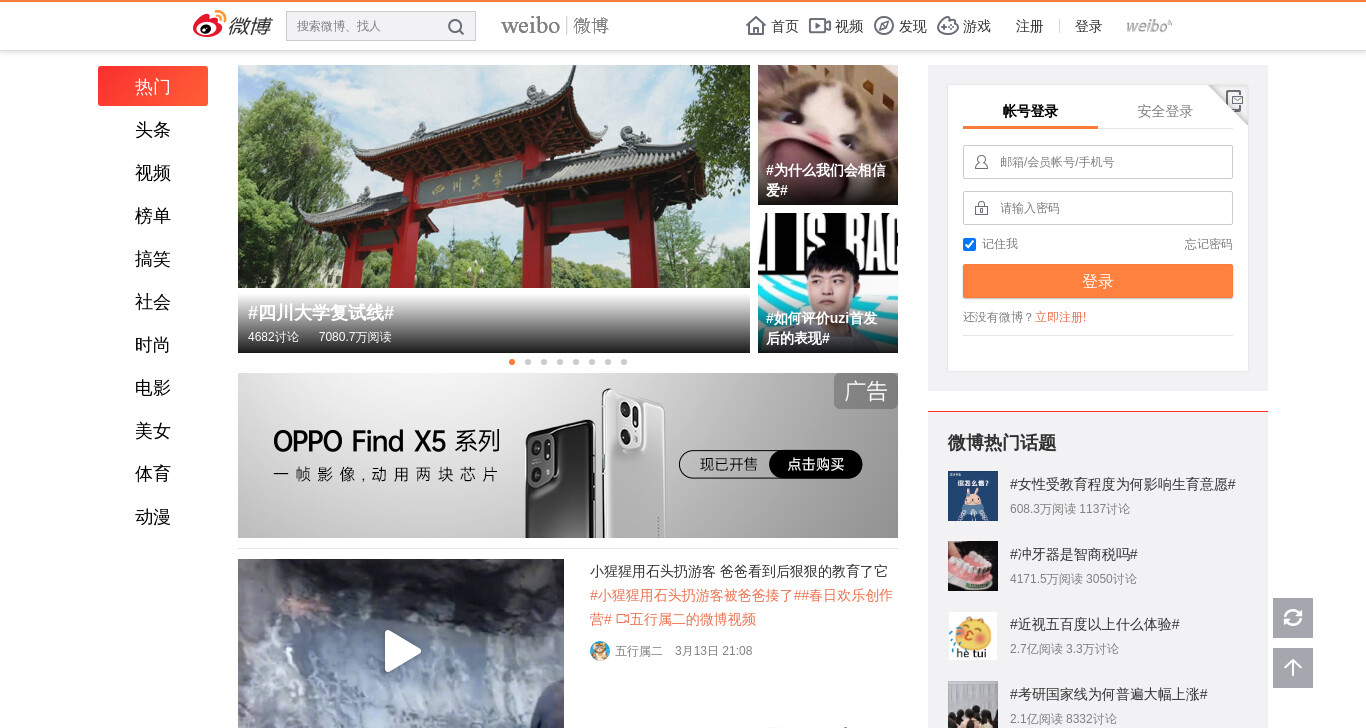Open the 美女 category
This screenshot has height=728, width=1366.
[153, 431]
